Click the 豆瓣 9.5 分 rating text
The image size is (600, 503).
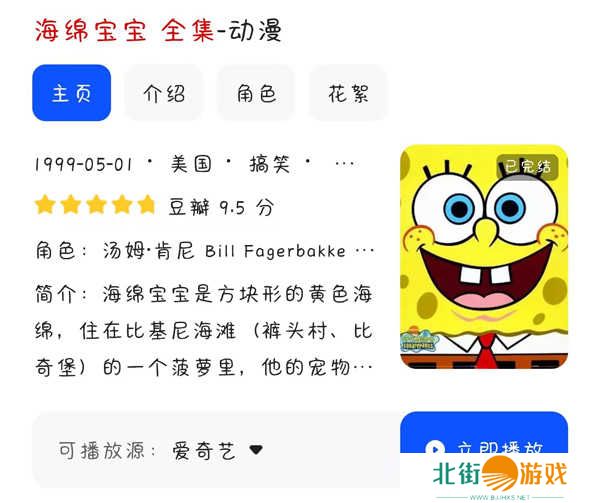[222, 208]
